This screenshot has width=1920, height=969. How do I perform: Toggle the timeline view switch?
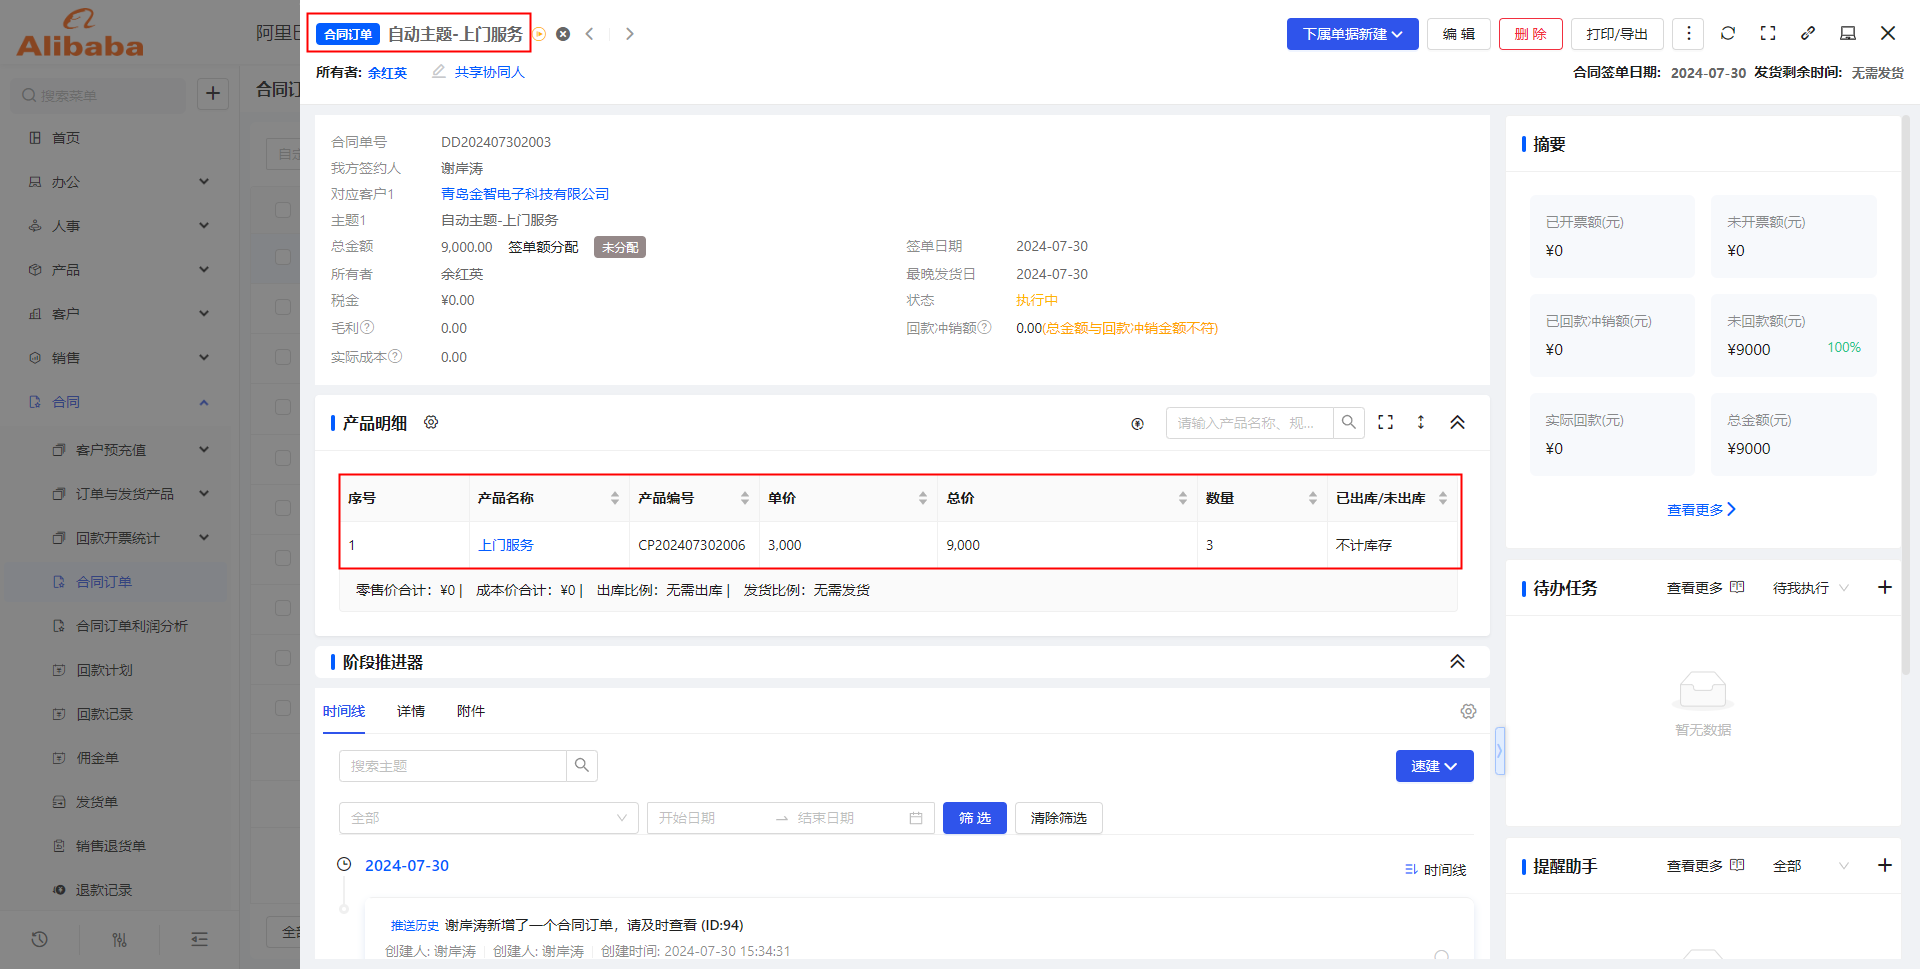click(1435, 870)
